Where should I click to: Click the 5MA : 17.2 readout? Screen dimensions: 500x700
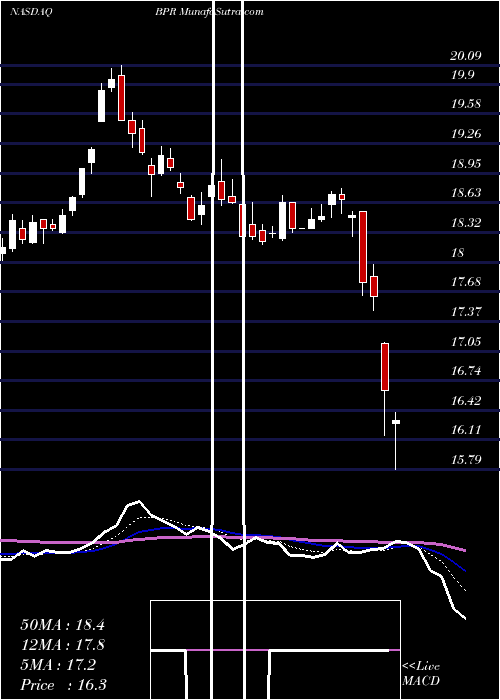tap(58, 665)
